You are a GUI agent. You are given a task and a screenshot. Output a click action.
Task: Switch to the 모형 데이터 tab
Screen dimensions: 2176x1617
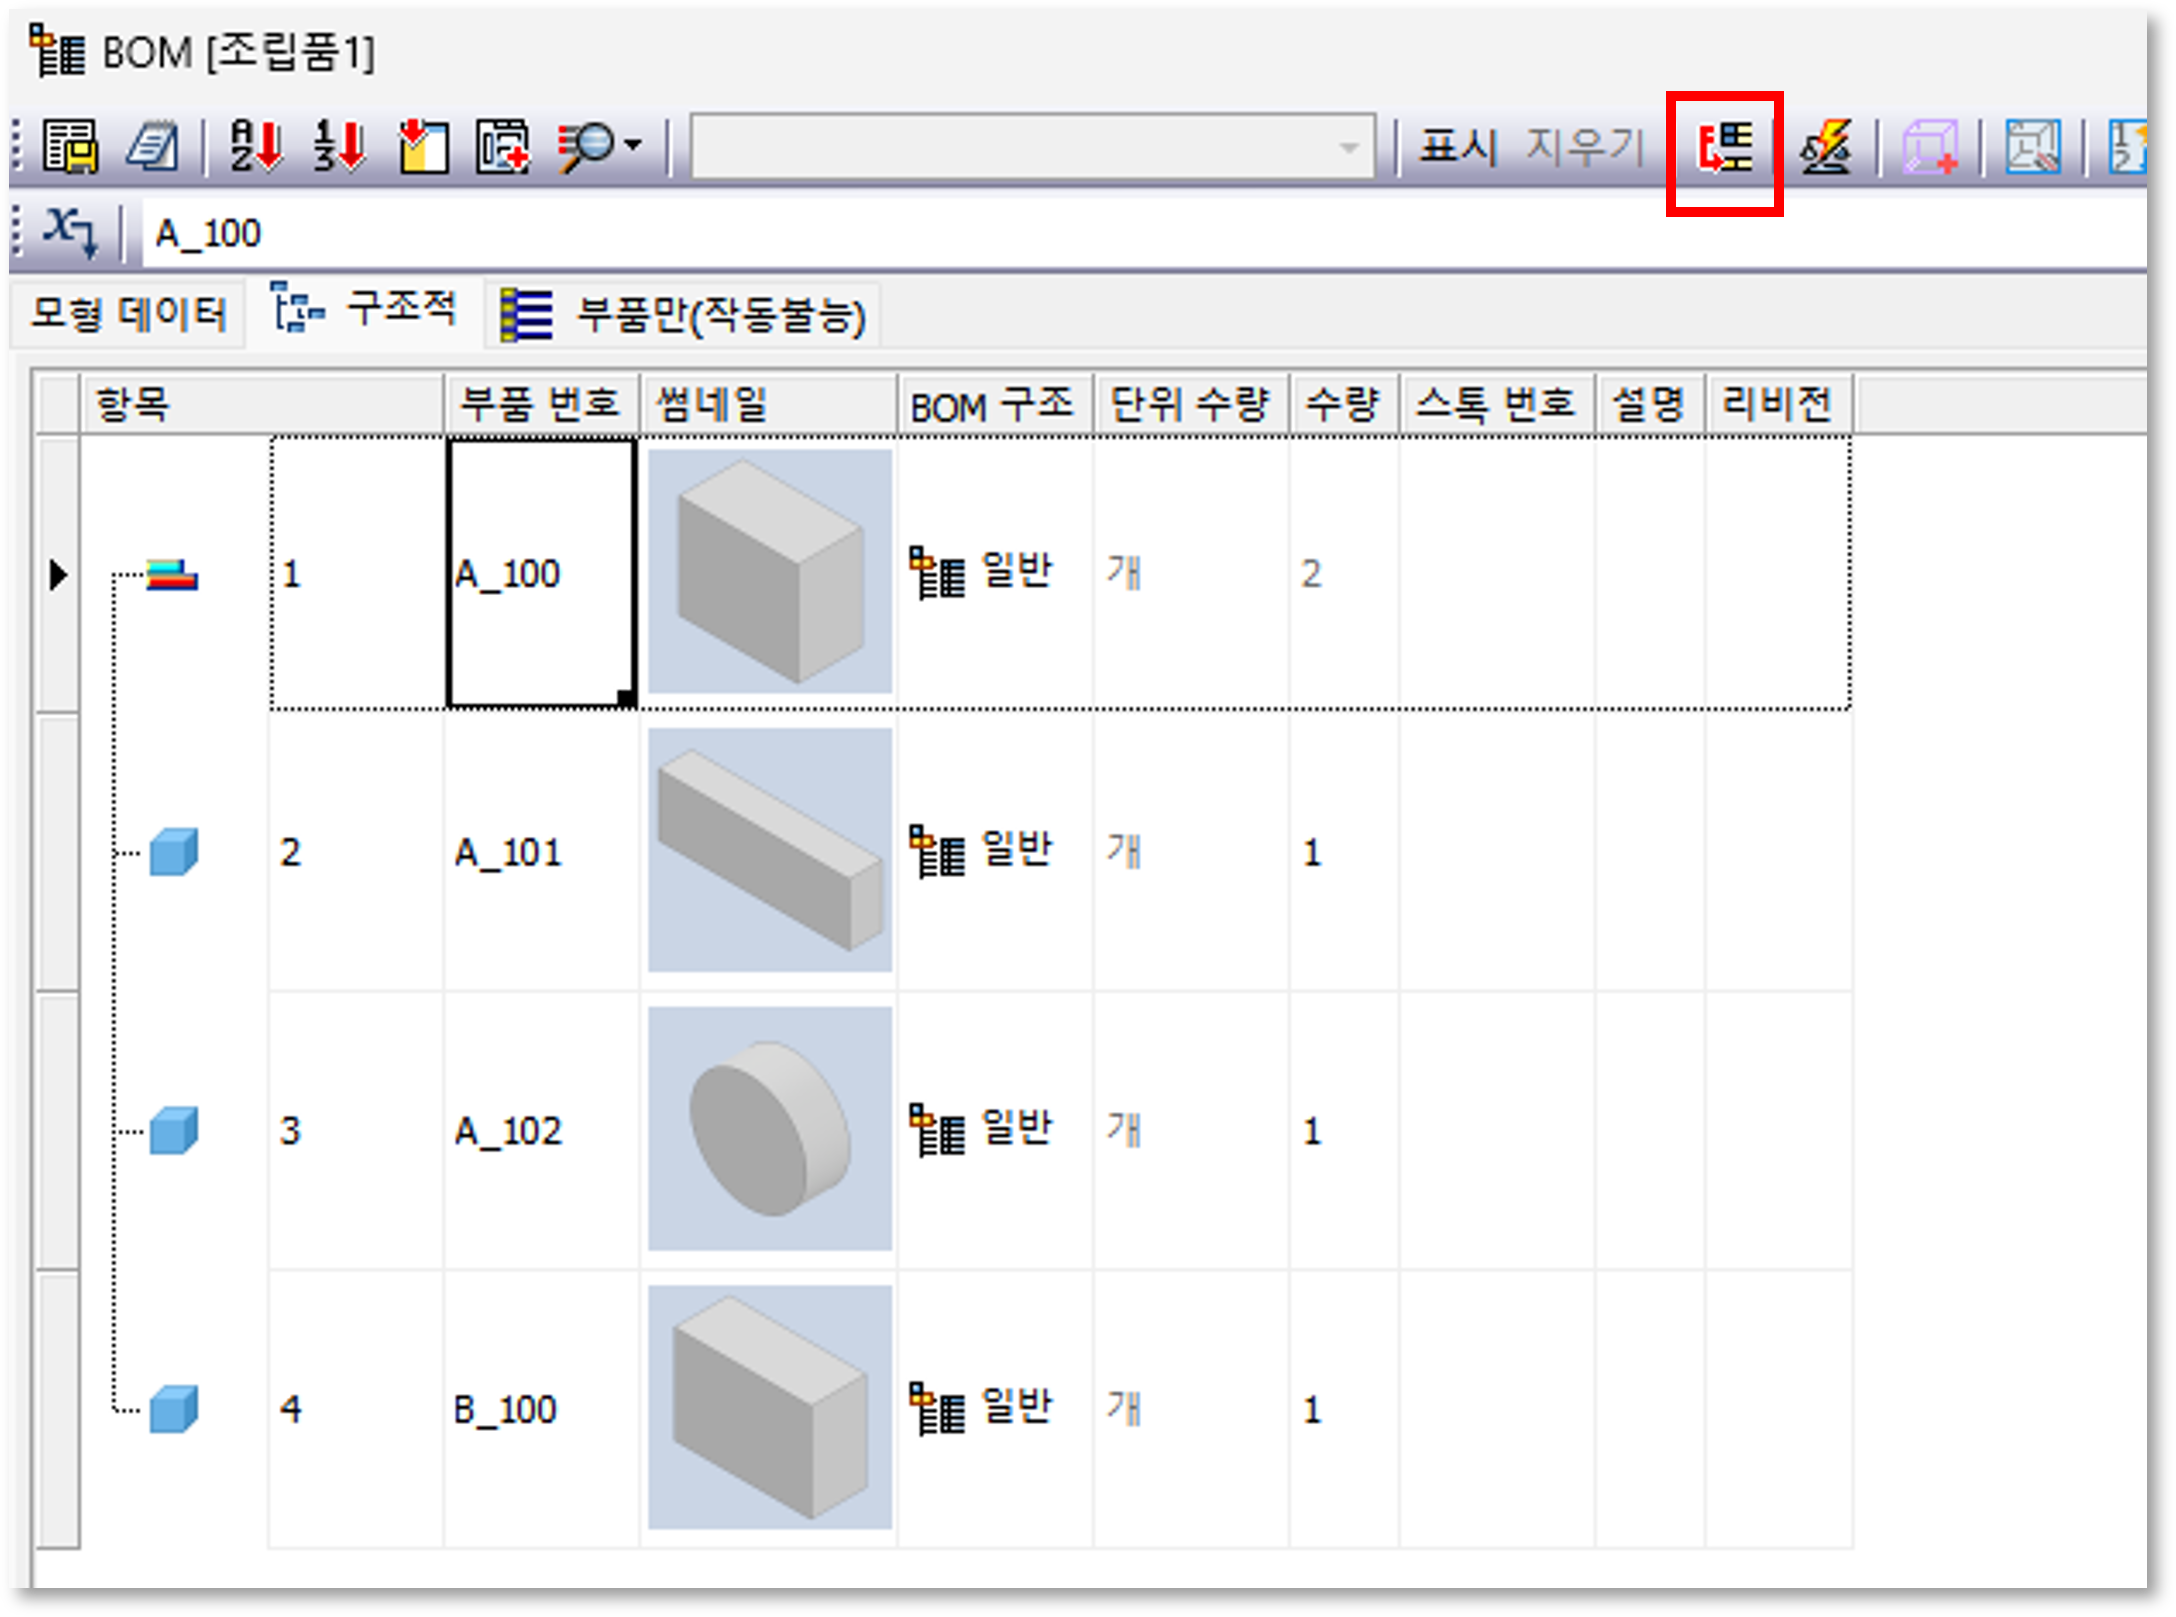[128, 314]
